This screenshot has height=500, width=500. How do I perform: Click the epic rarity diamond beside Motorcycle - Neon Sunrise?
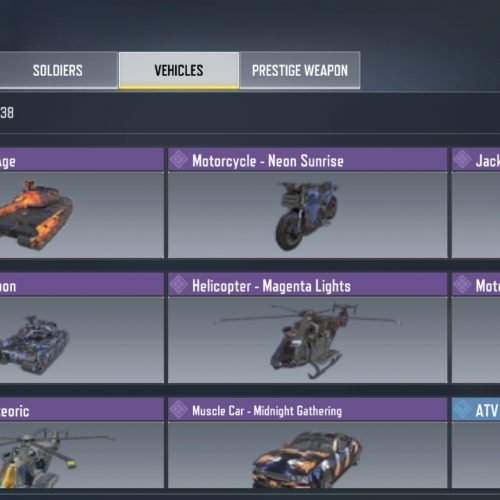pyautogui.click(x=179, y=160)
